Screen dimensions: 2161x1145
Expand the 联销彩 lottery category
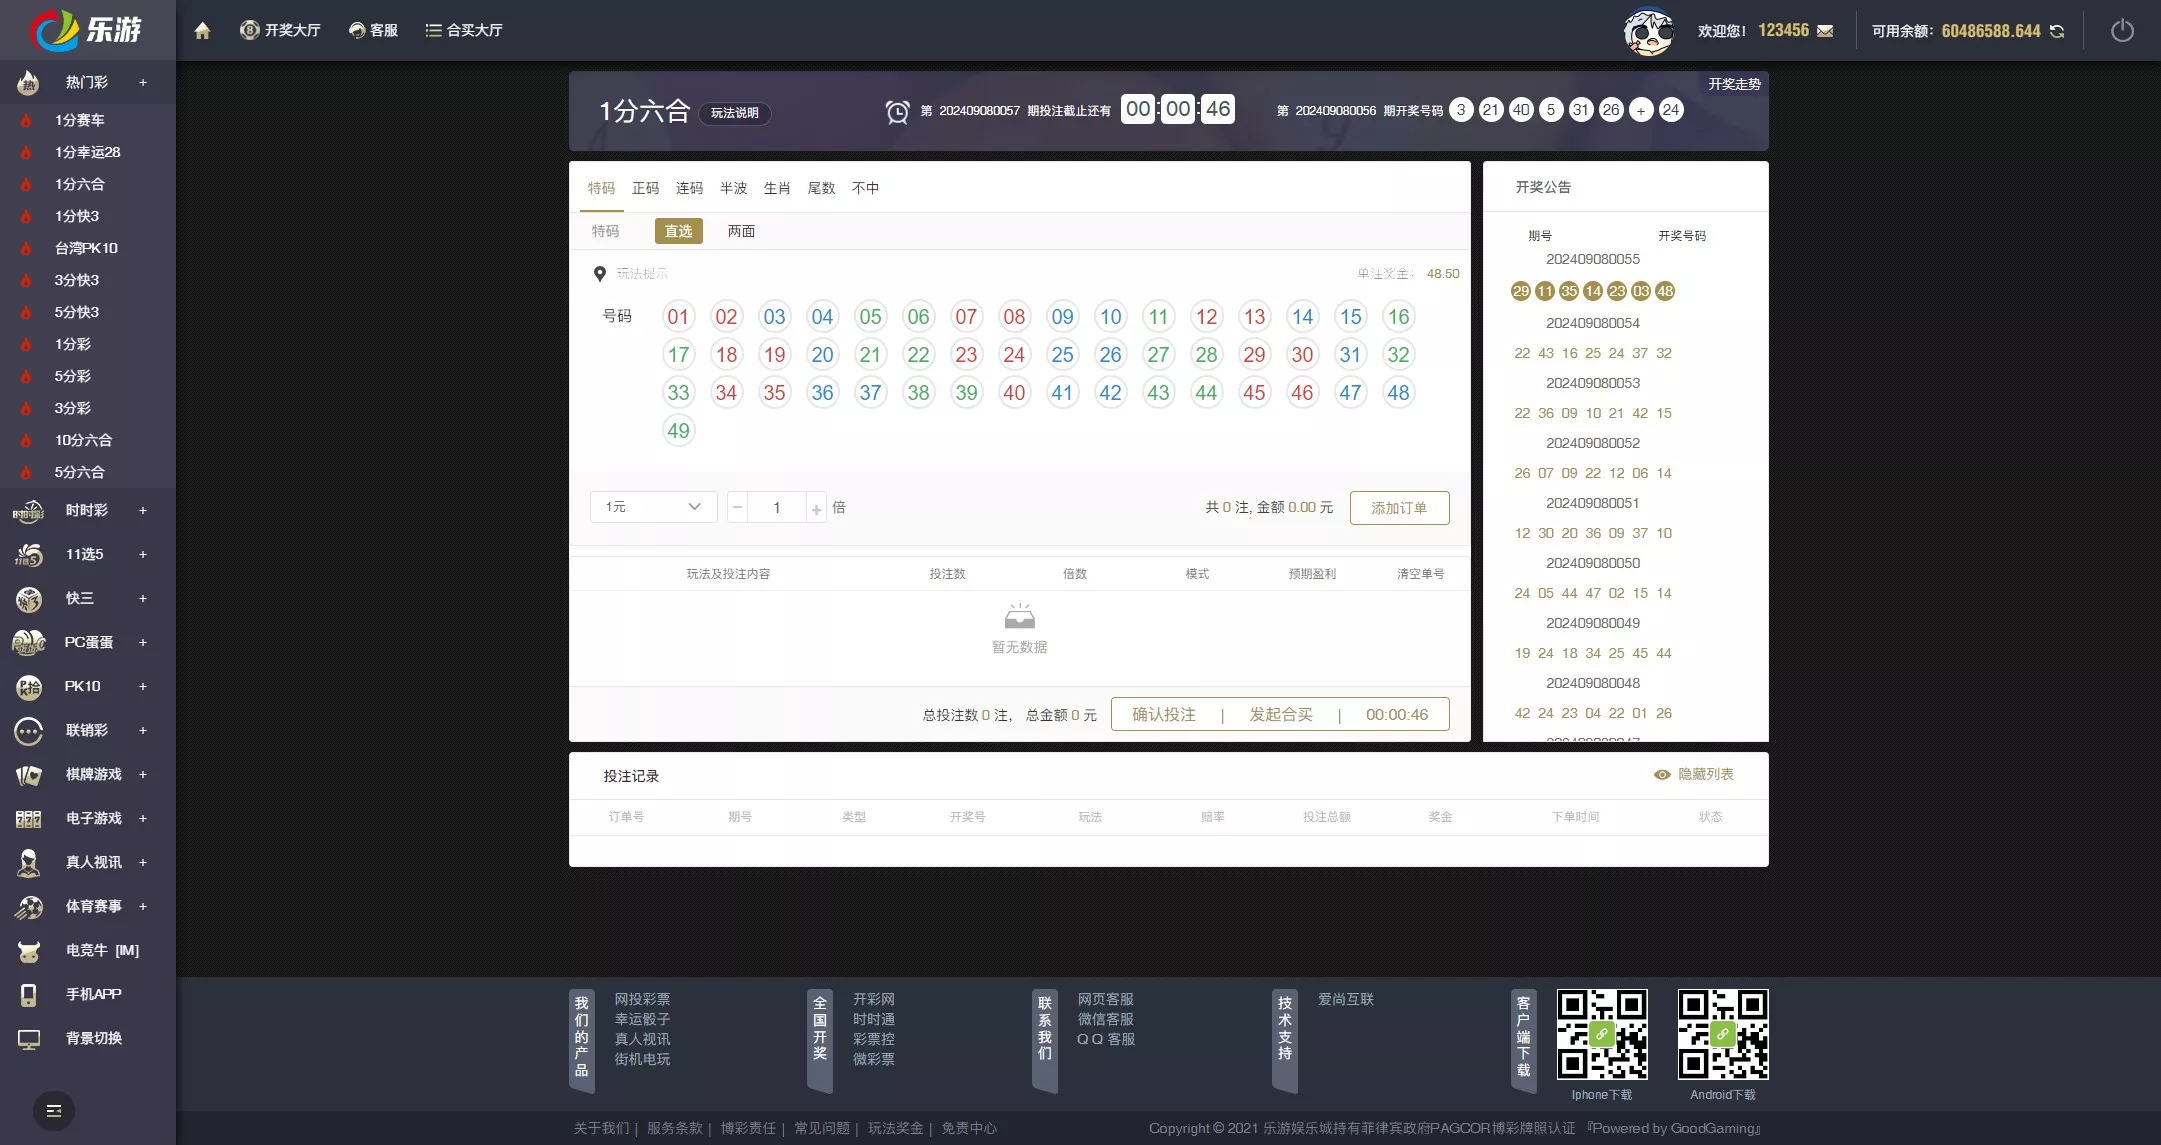[x=141, y=729]
